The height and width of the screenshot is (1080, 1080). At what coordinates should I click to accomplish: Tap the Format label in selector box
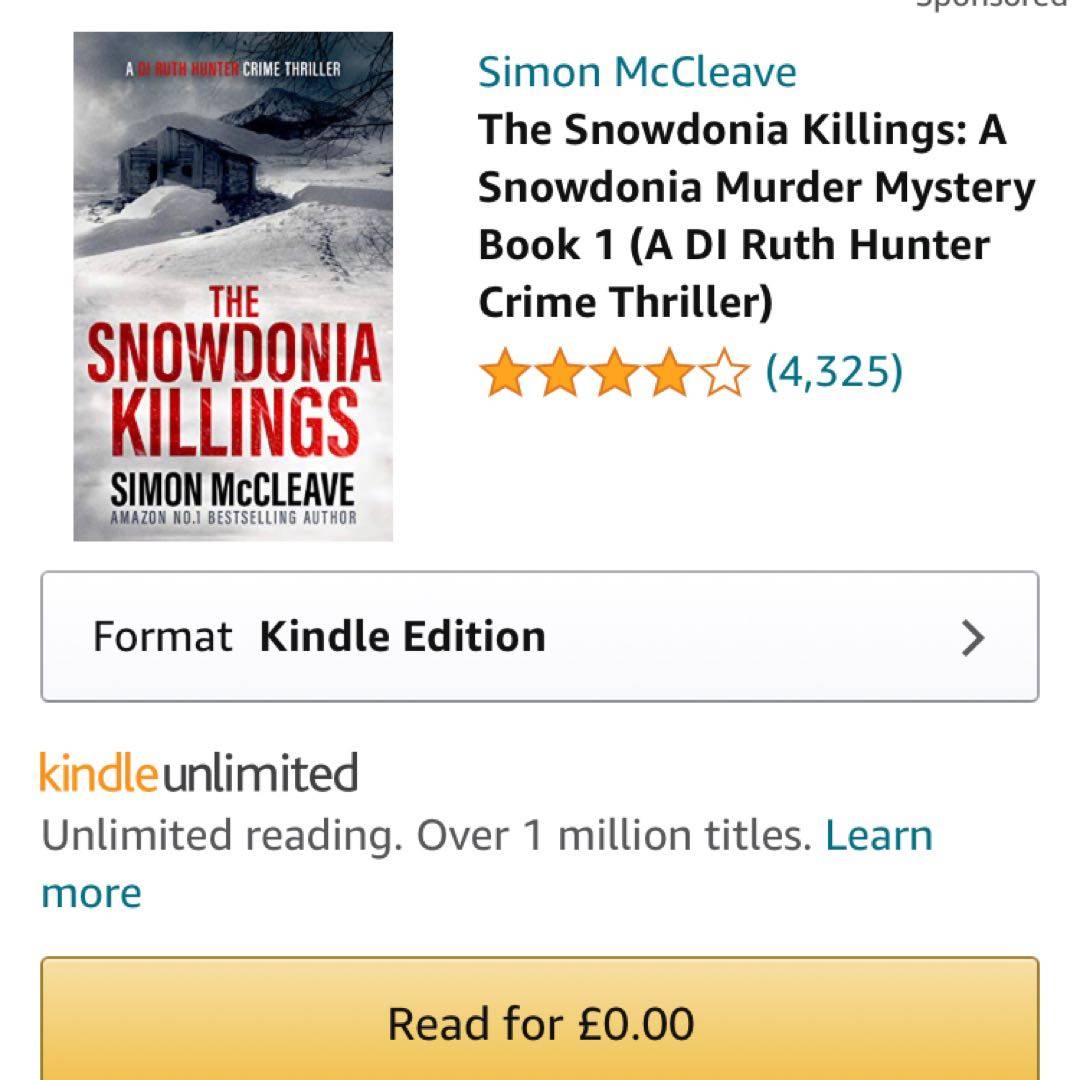coord(162,636)
